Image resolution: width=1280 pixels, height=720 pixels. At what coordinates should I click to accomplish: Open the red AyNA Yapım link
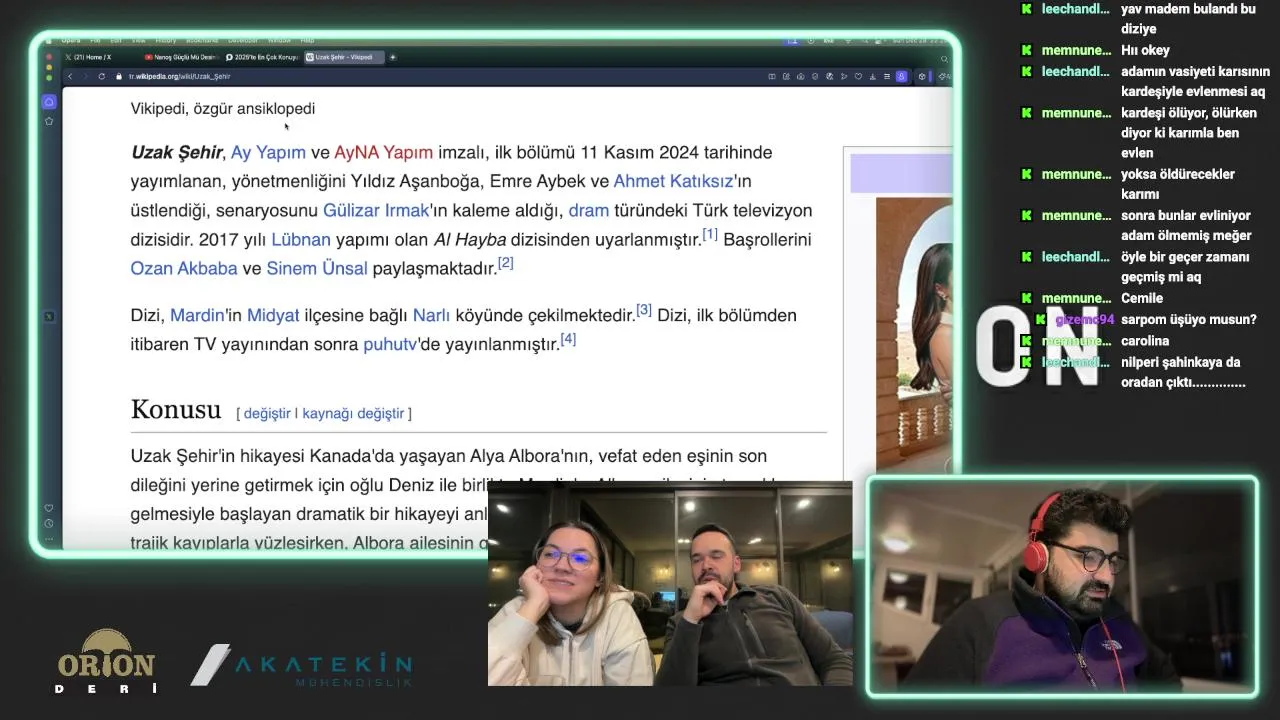(383, 153)
